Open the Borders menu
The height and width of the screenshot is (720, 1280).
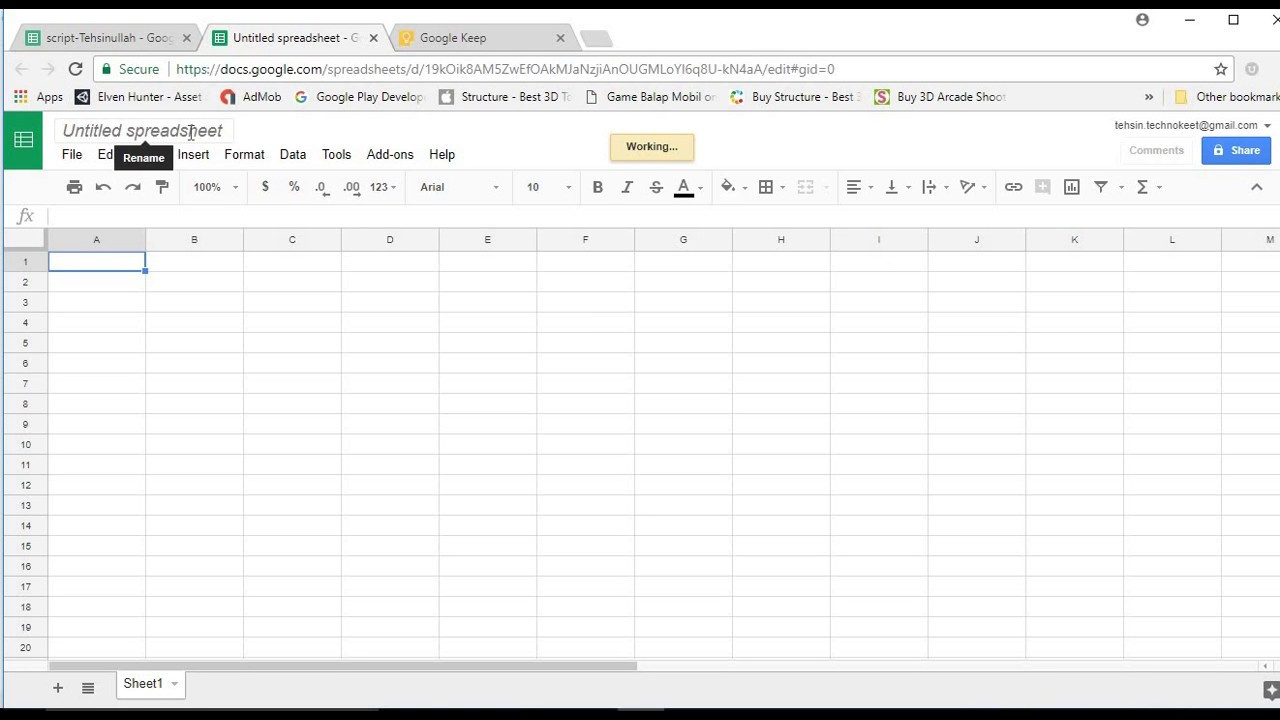pos(767,187)
